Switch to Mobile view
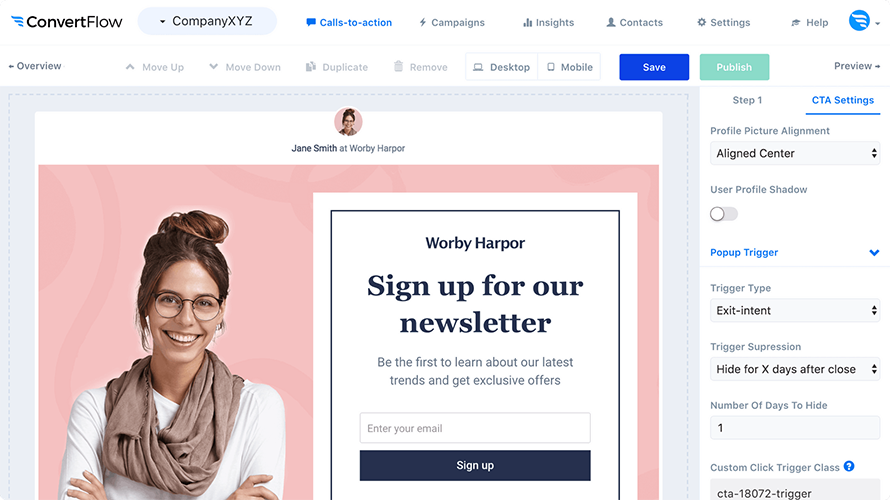890x500 pixels. [x=569, y=67]
